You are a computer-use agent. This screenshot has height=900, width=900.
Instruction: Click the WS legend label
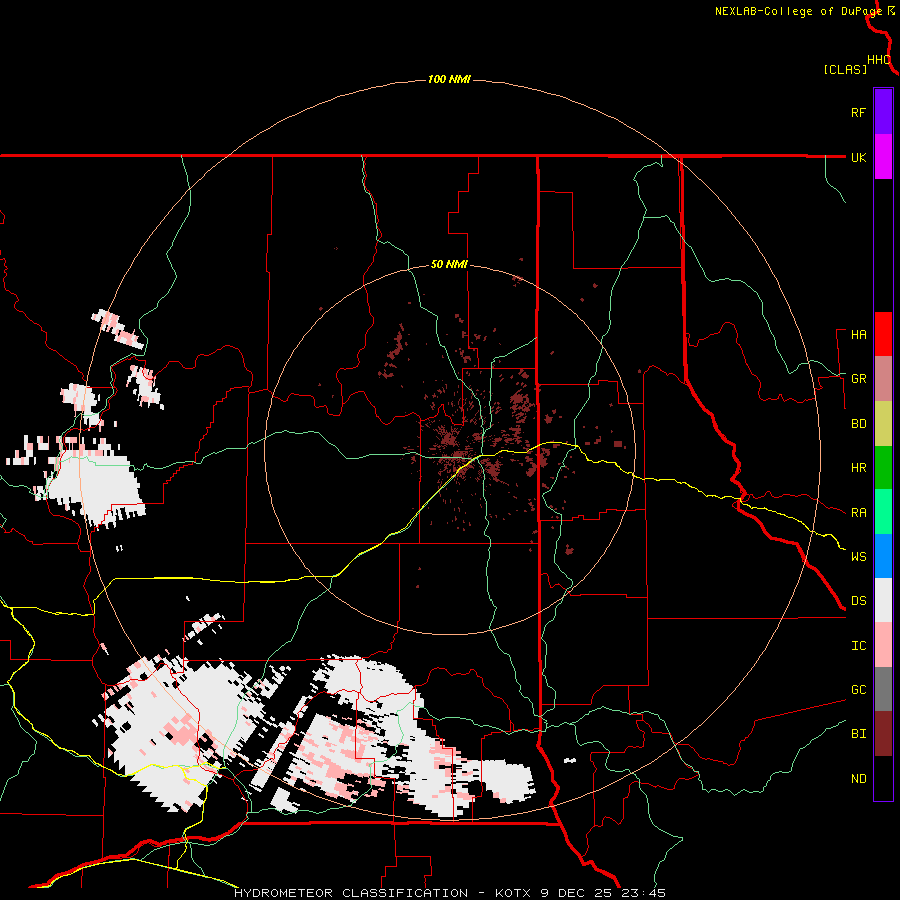[858, 556]
